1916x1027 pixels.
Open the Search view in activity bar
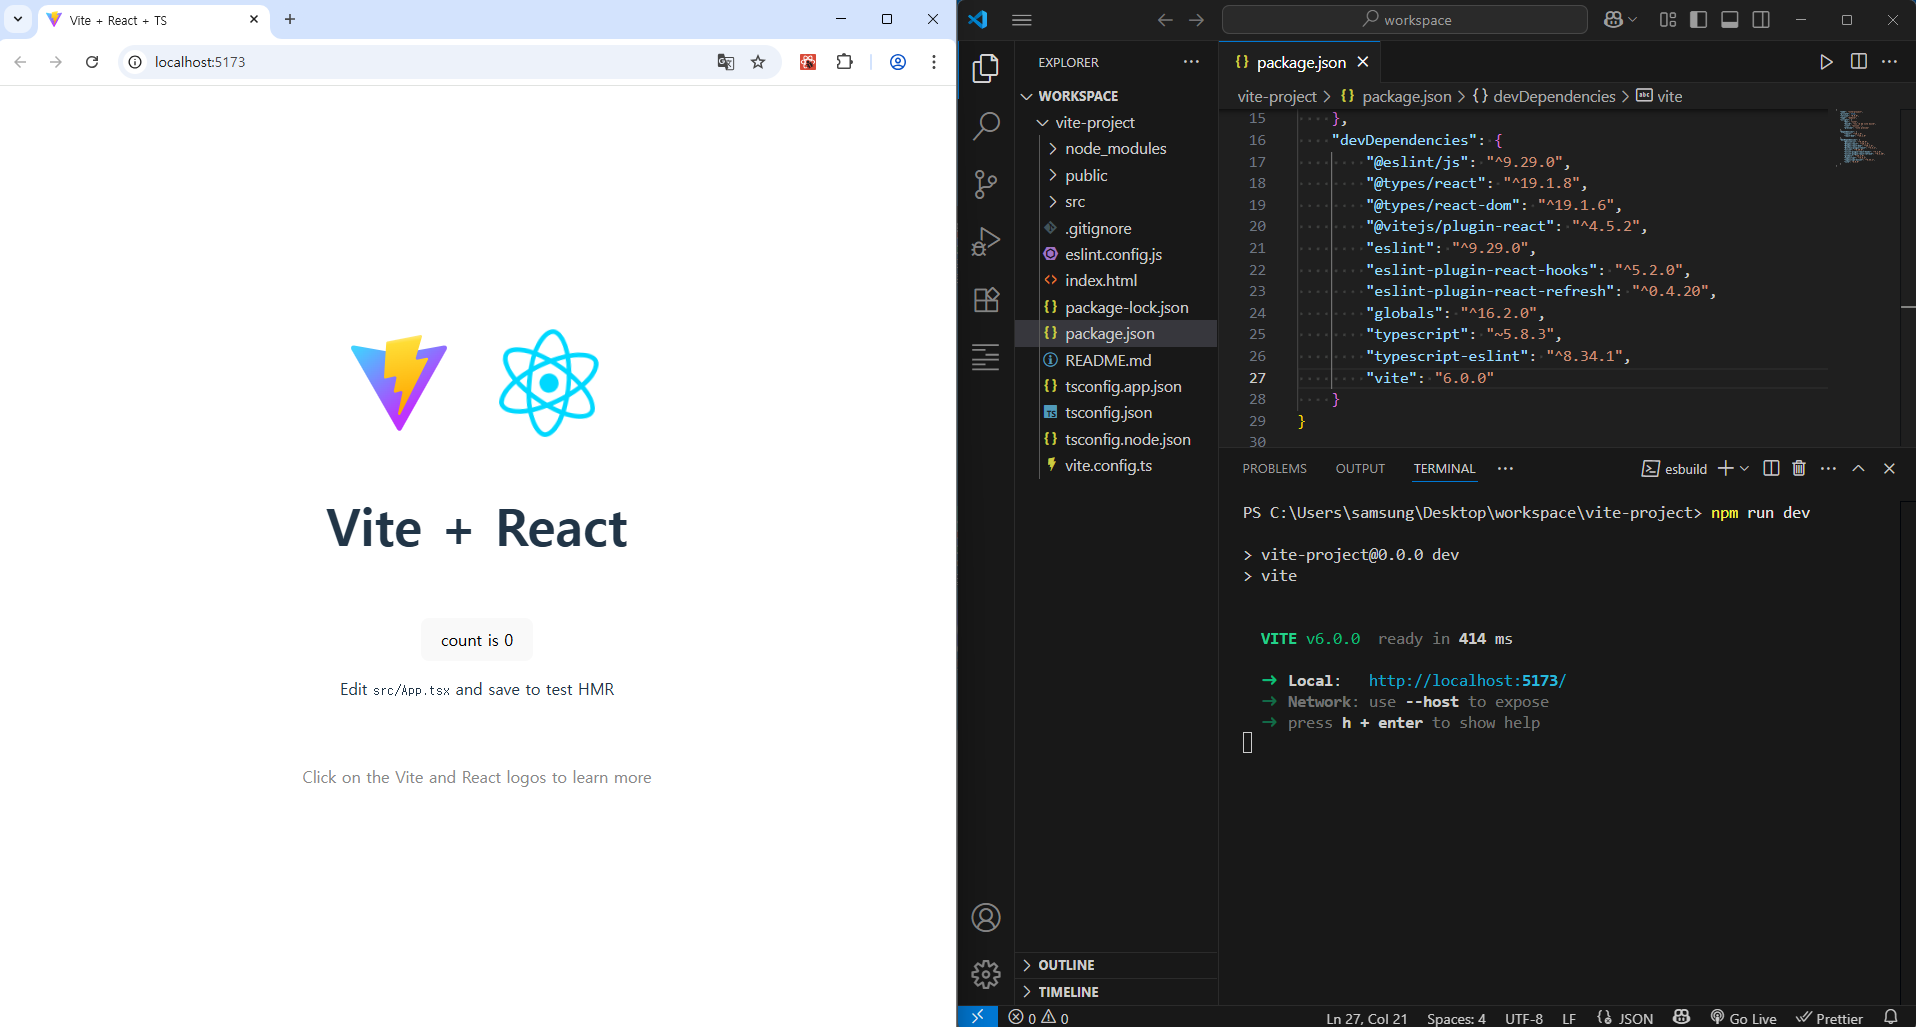coord(986,126)
